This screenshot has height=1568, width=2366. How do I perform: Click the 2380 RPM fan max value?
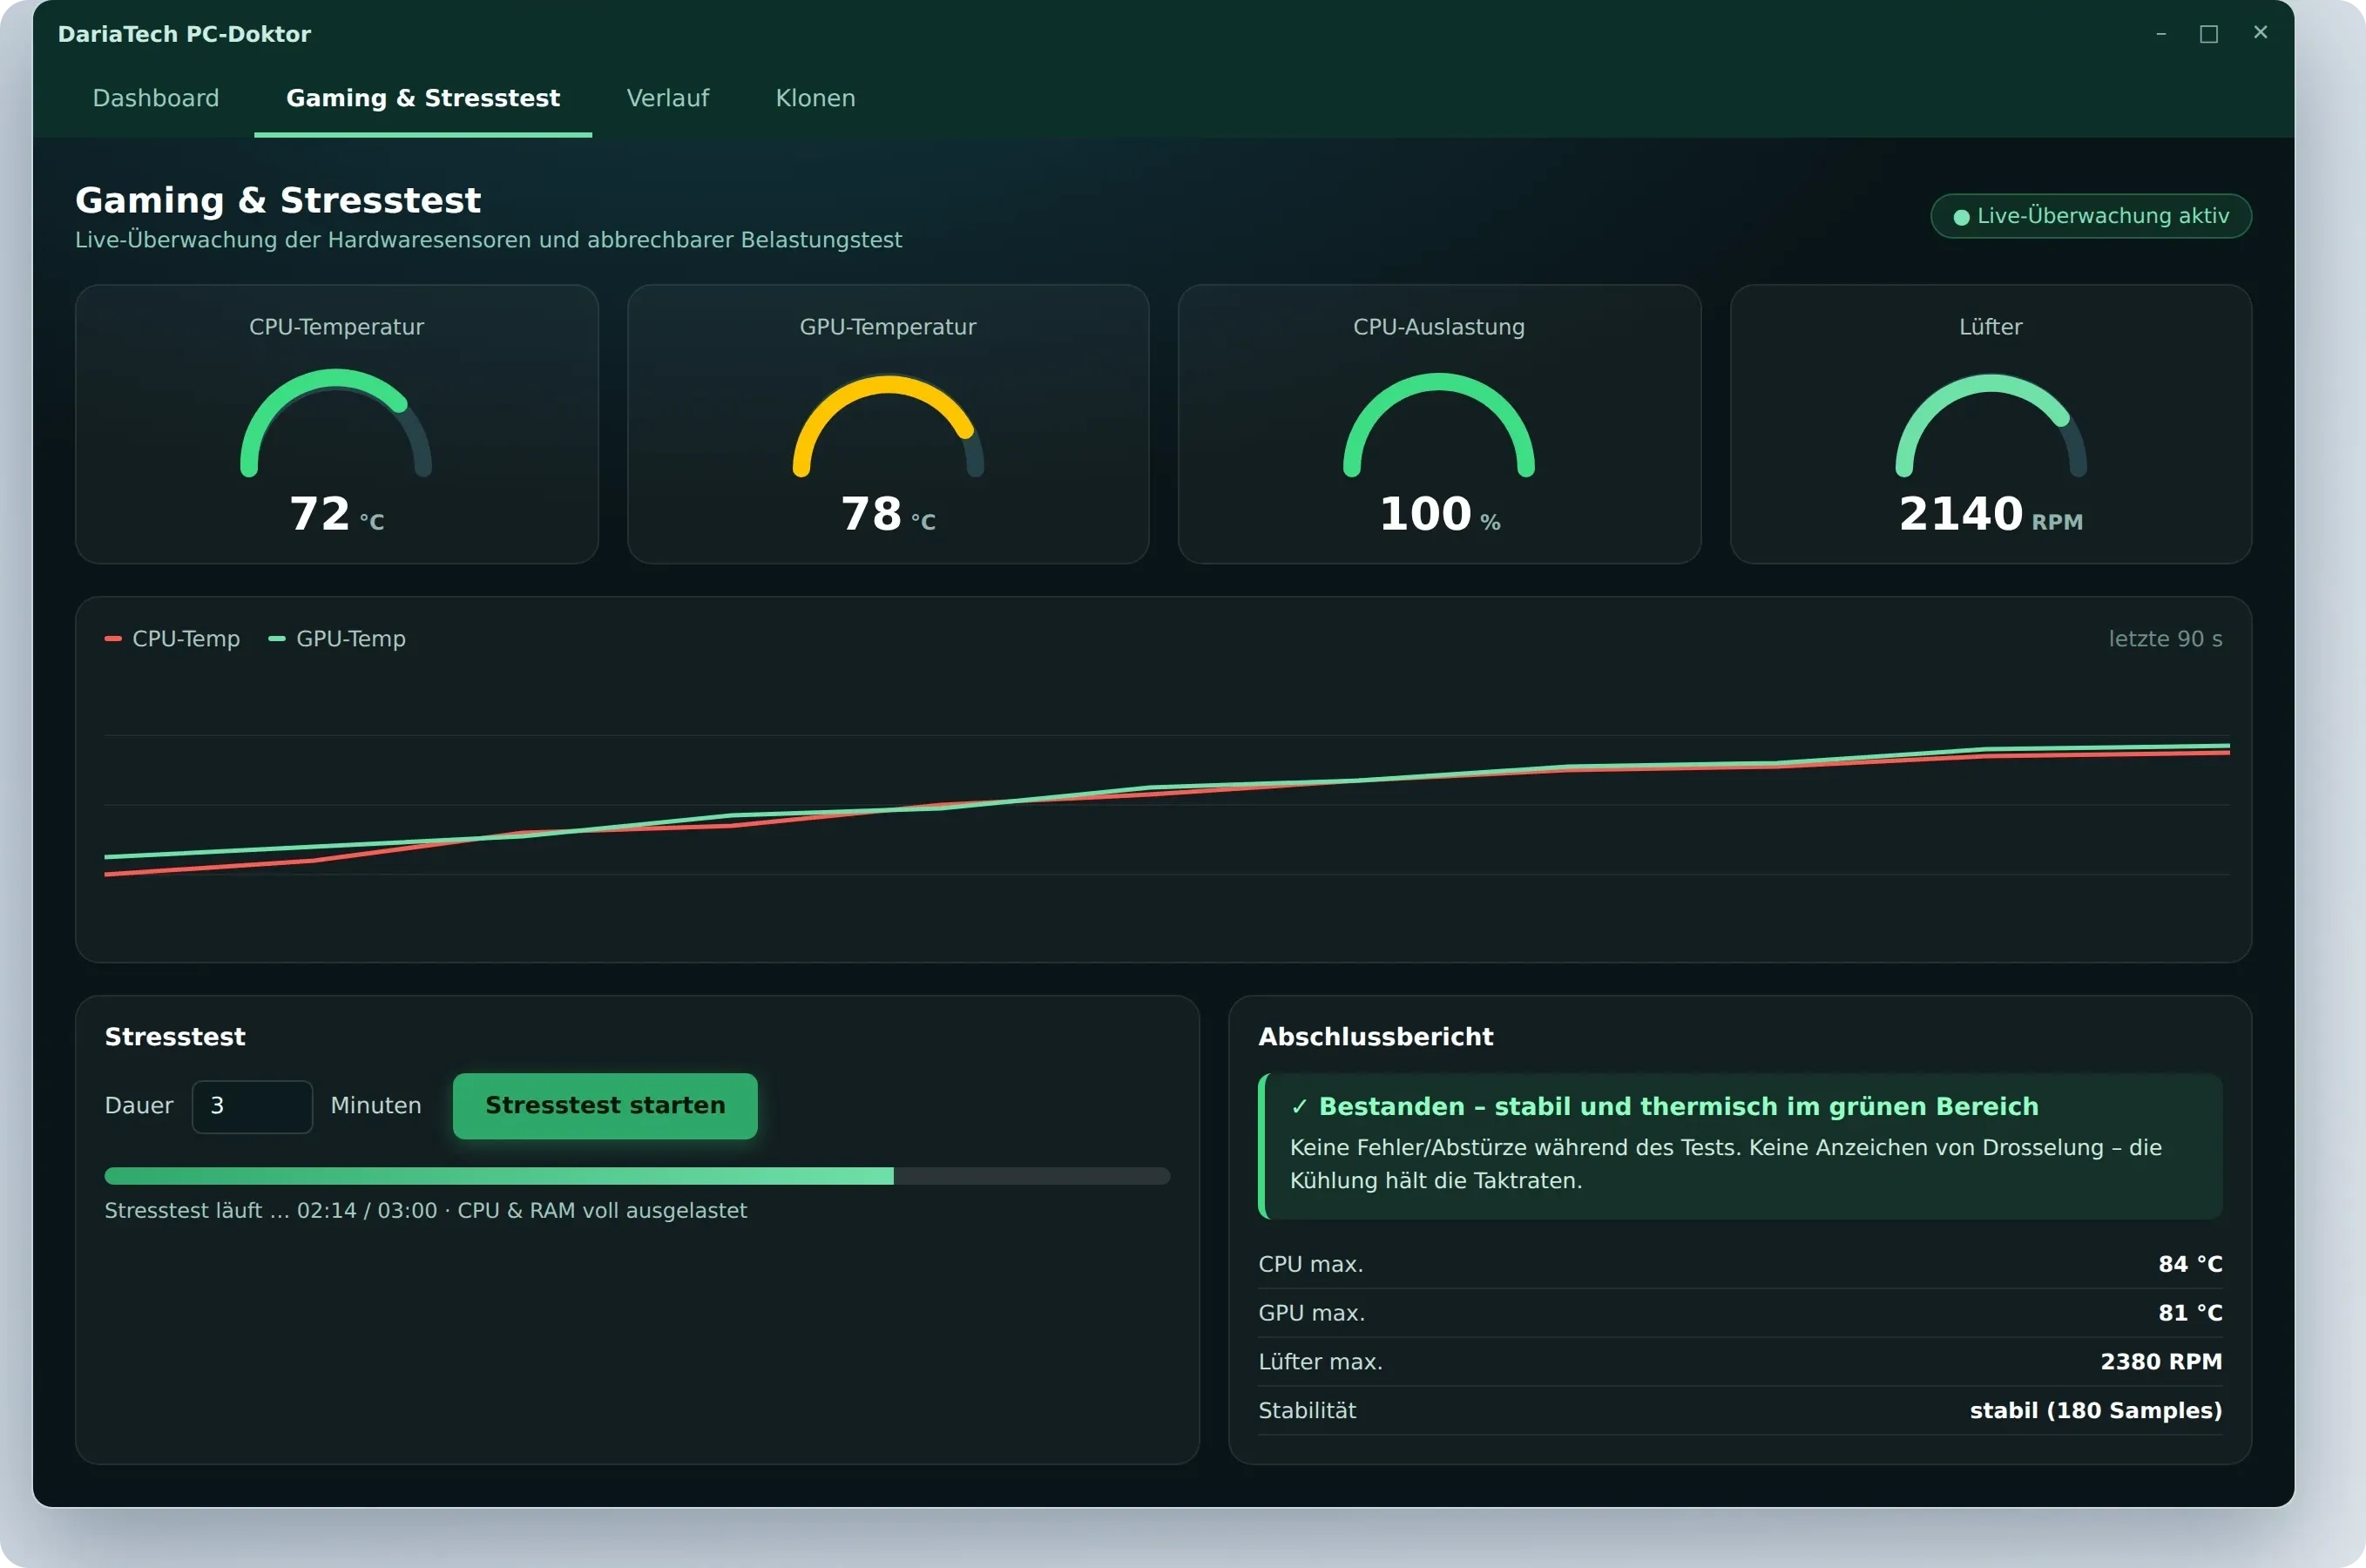coord(2161,1362)
